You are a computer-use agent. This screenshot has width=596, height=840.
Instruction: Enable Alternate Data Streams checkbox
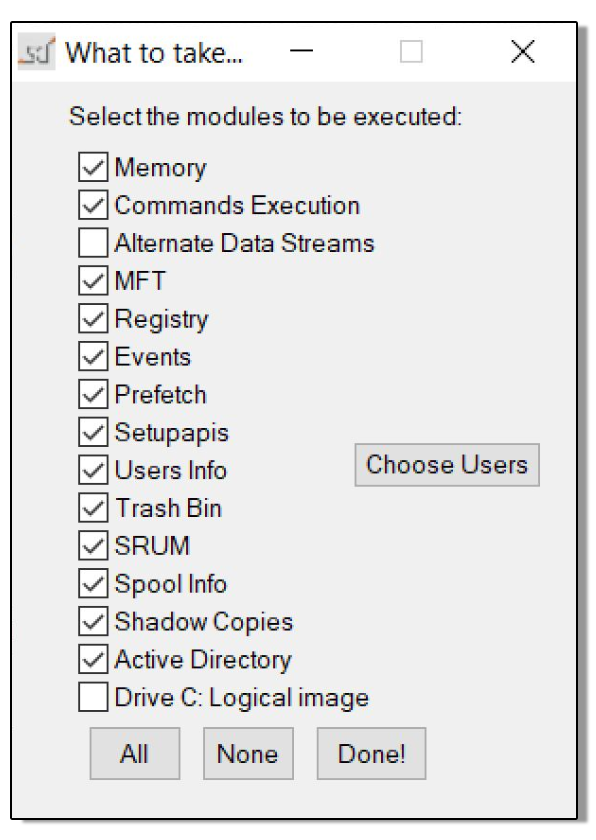[x=93, y=243]
